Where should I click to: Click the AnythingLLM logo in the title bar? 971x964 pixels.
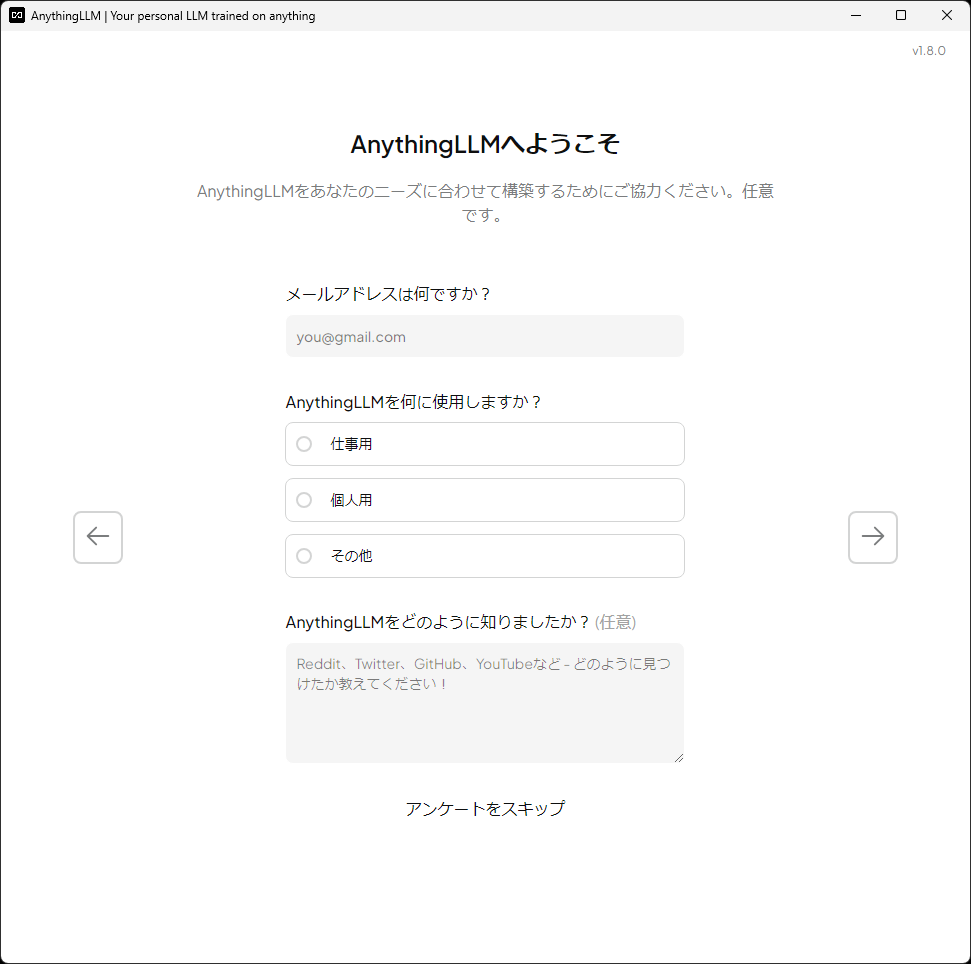[x=15, y=15]
